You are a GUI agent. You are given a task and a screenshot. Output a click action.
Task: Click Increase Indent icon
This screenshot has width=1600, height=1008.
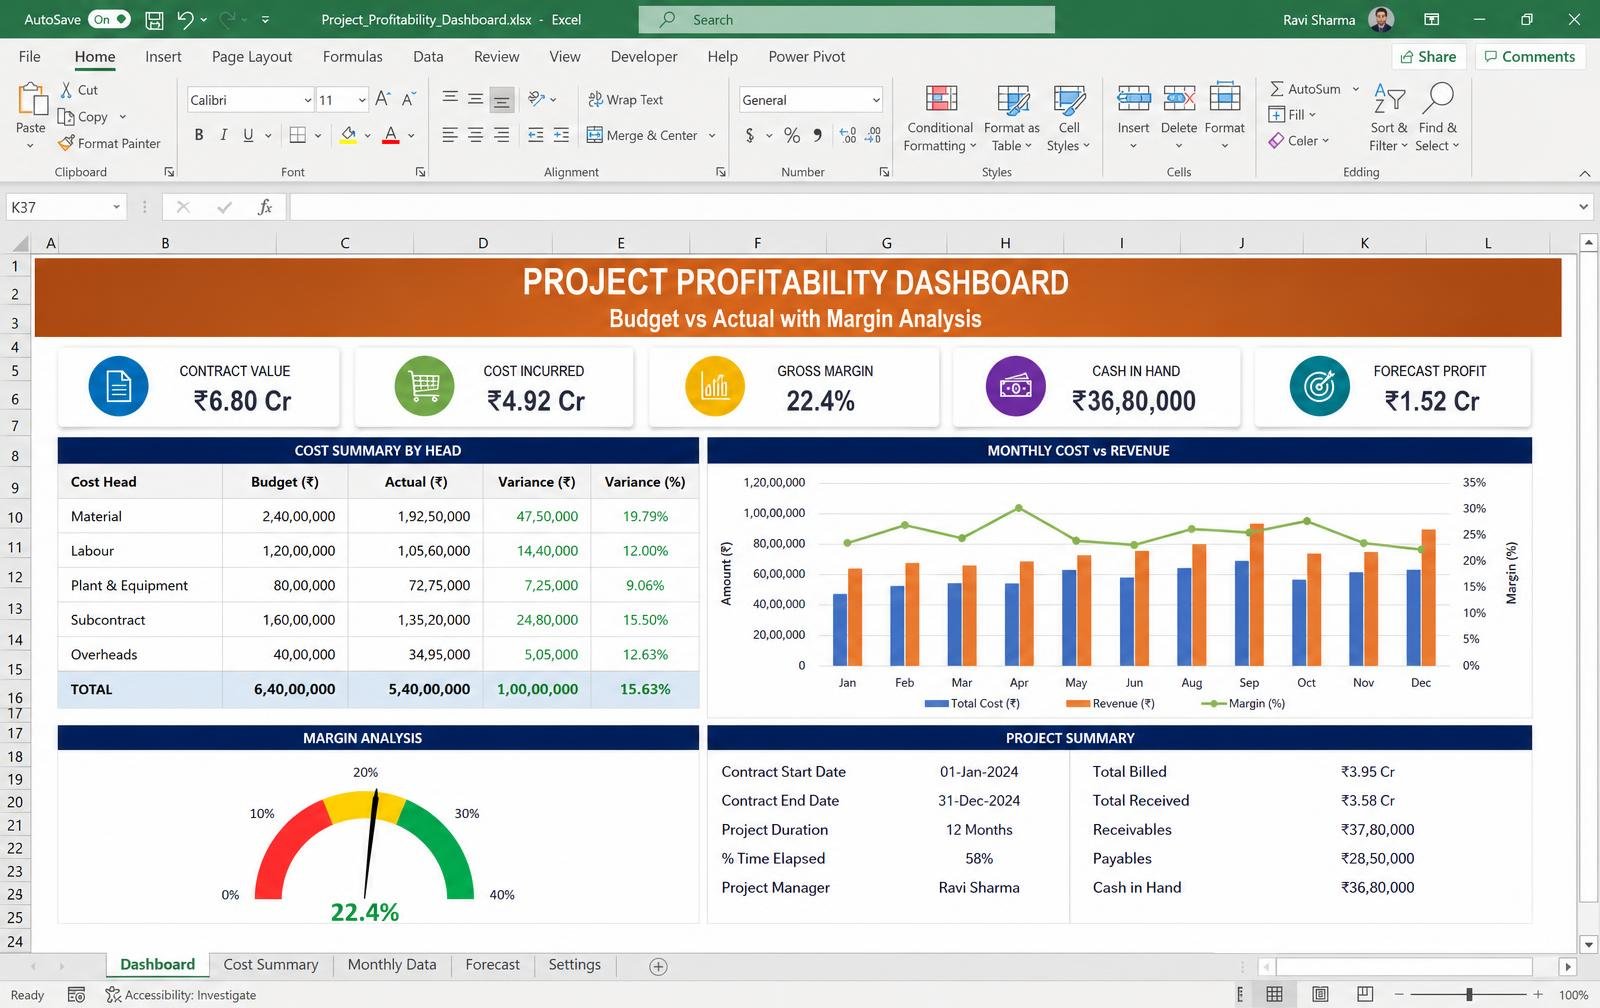click(x=561, y=135)
